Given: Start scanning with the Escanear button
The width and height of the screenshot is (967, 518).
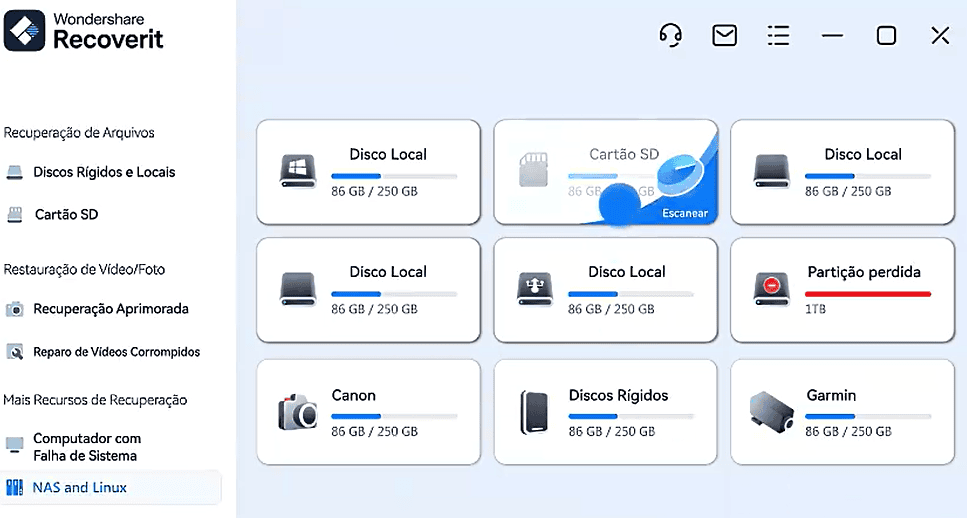Looking at the screenshot, I should [685, 213].
